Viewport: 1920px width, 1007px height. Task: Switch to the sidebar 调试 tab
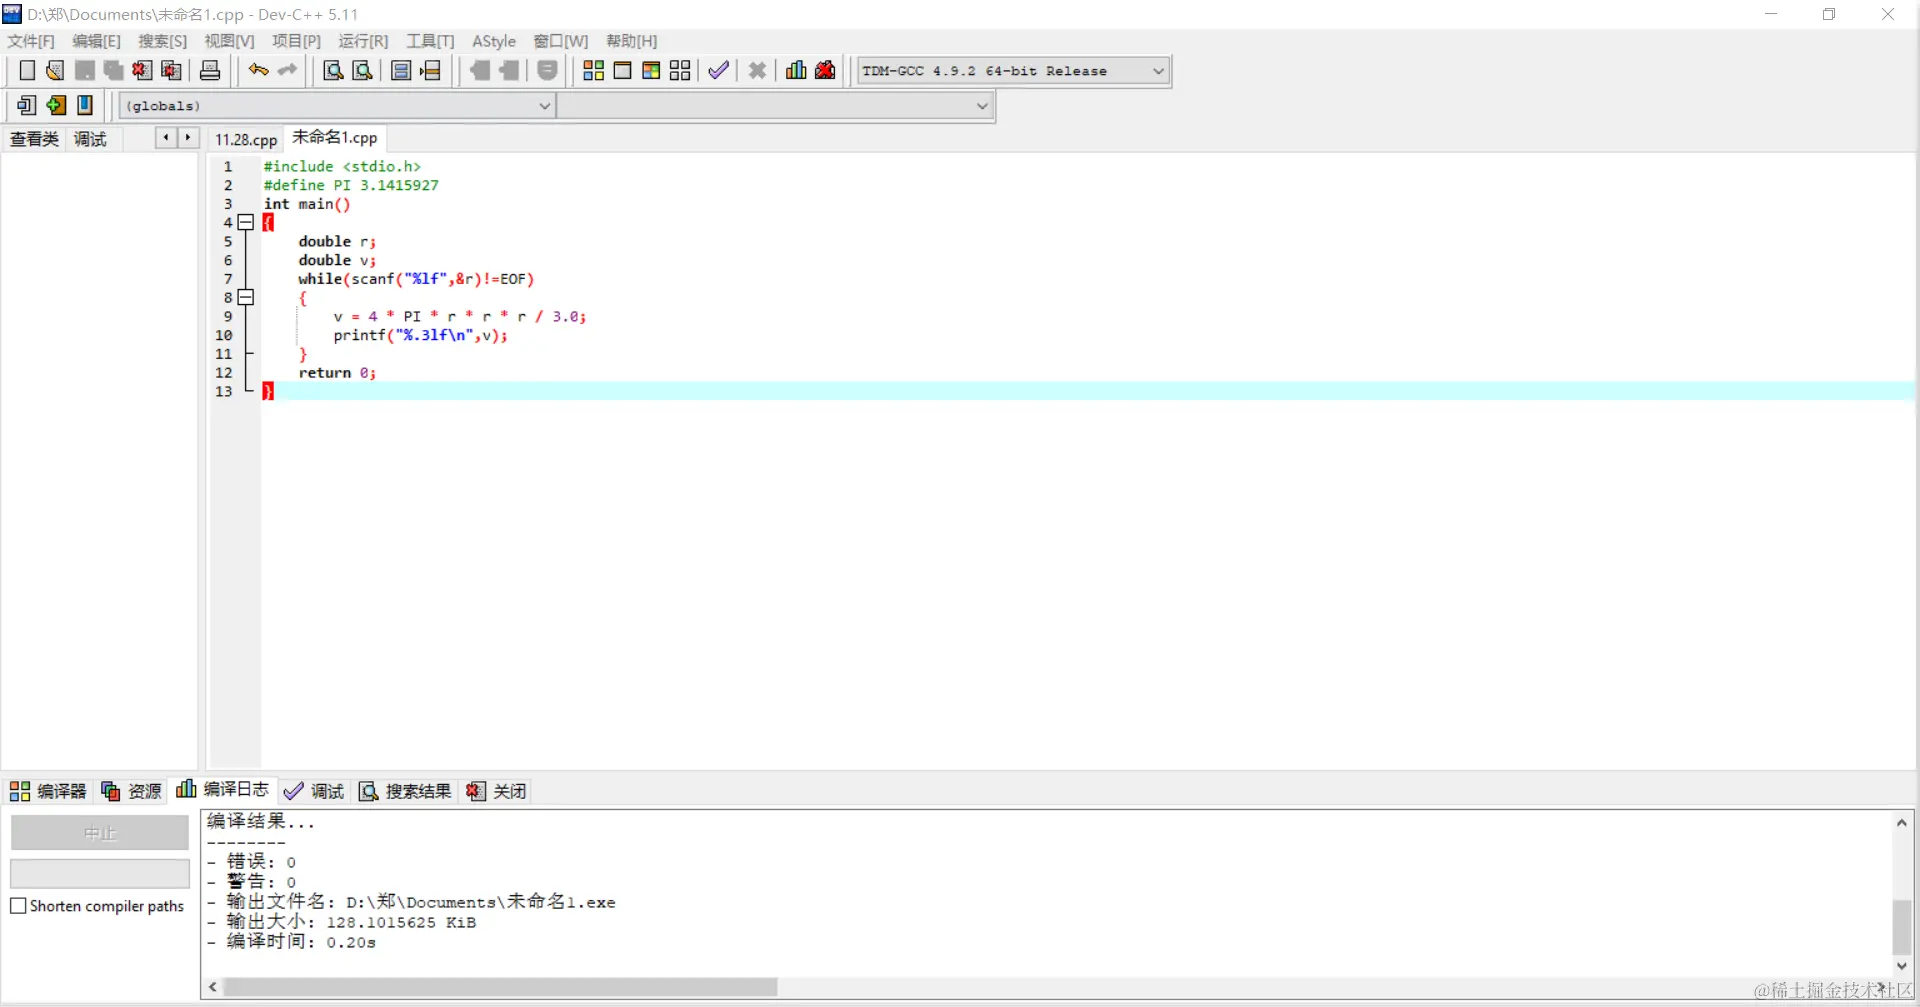[90, 139]
